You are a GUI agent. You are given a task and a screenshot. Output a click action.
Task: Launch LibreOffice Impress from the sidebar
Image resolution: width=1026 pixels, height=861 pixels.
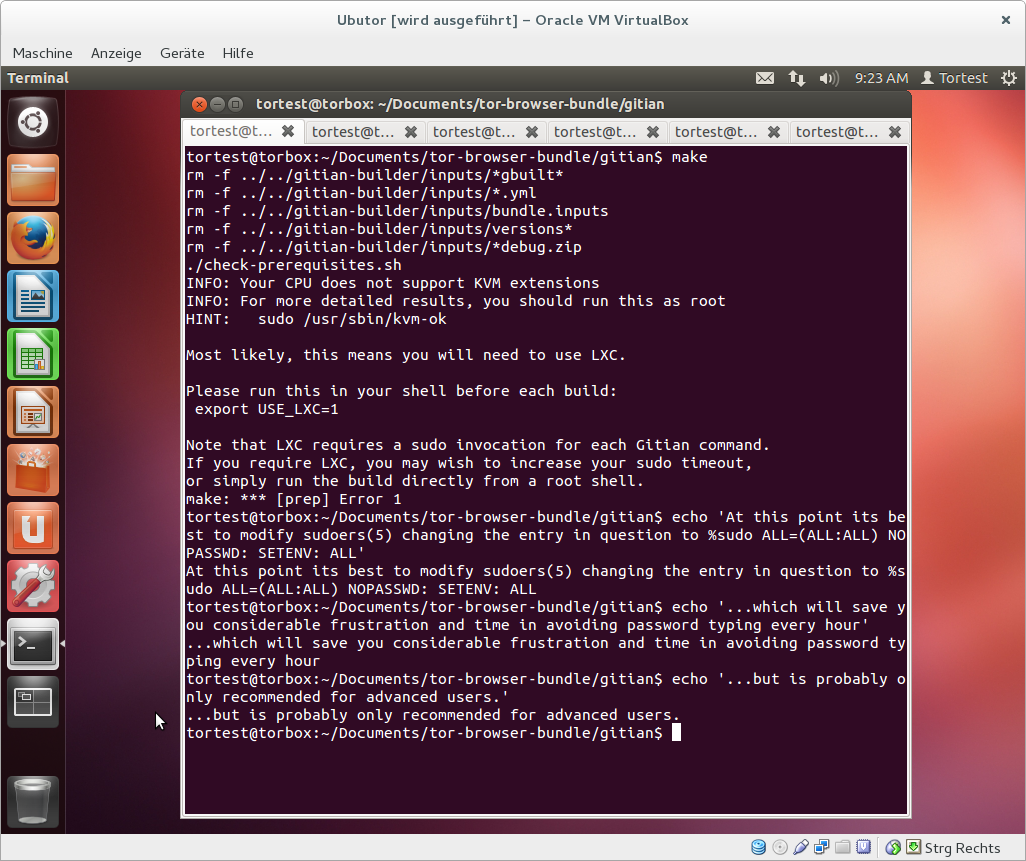pos(33,412)
